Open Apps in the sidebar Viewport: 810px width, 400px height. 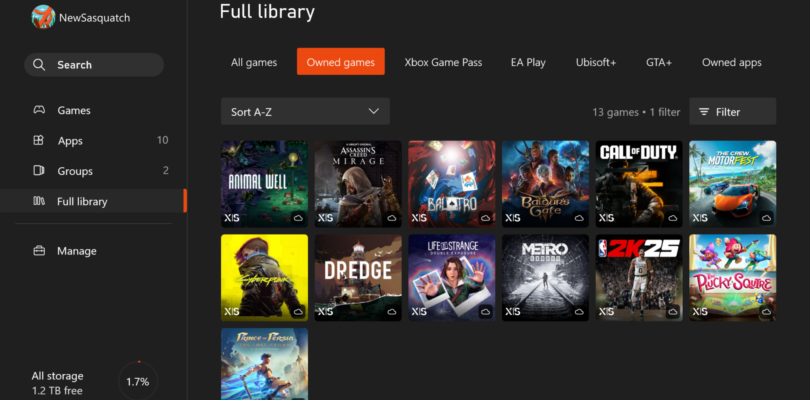tap(93, 141)
